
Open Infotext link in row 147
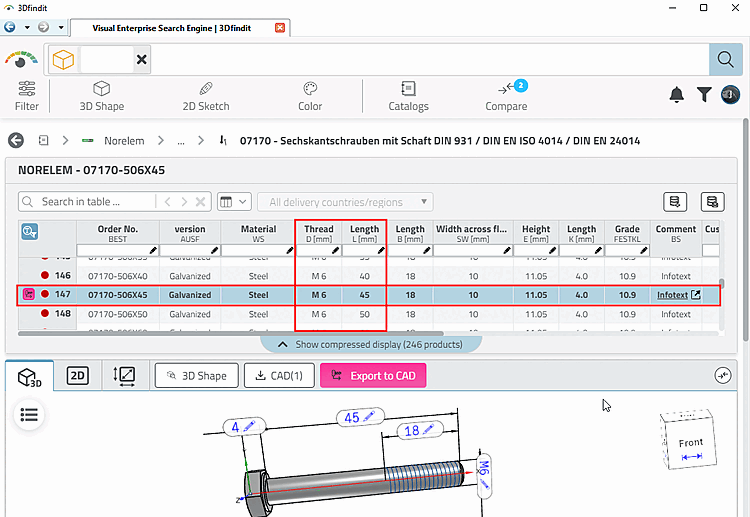672,295
